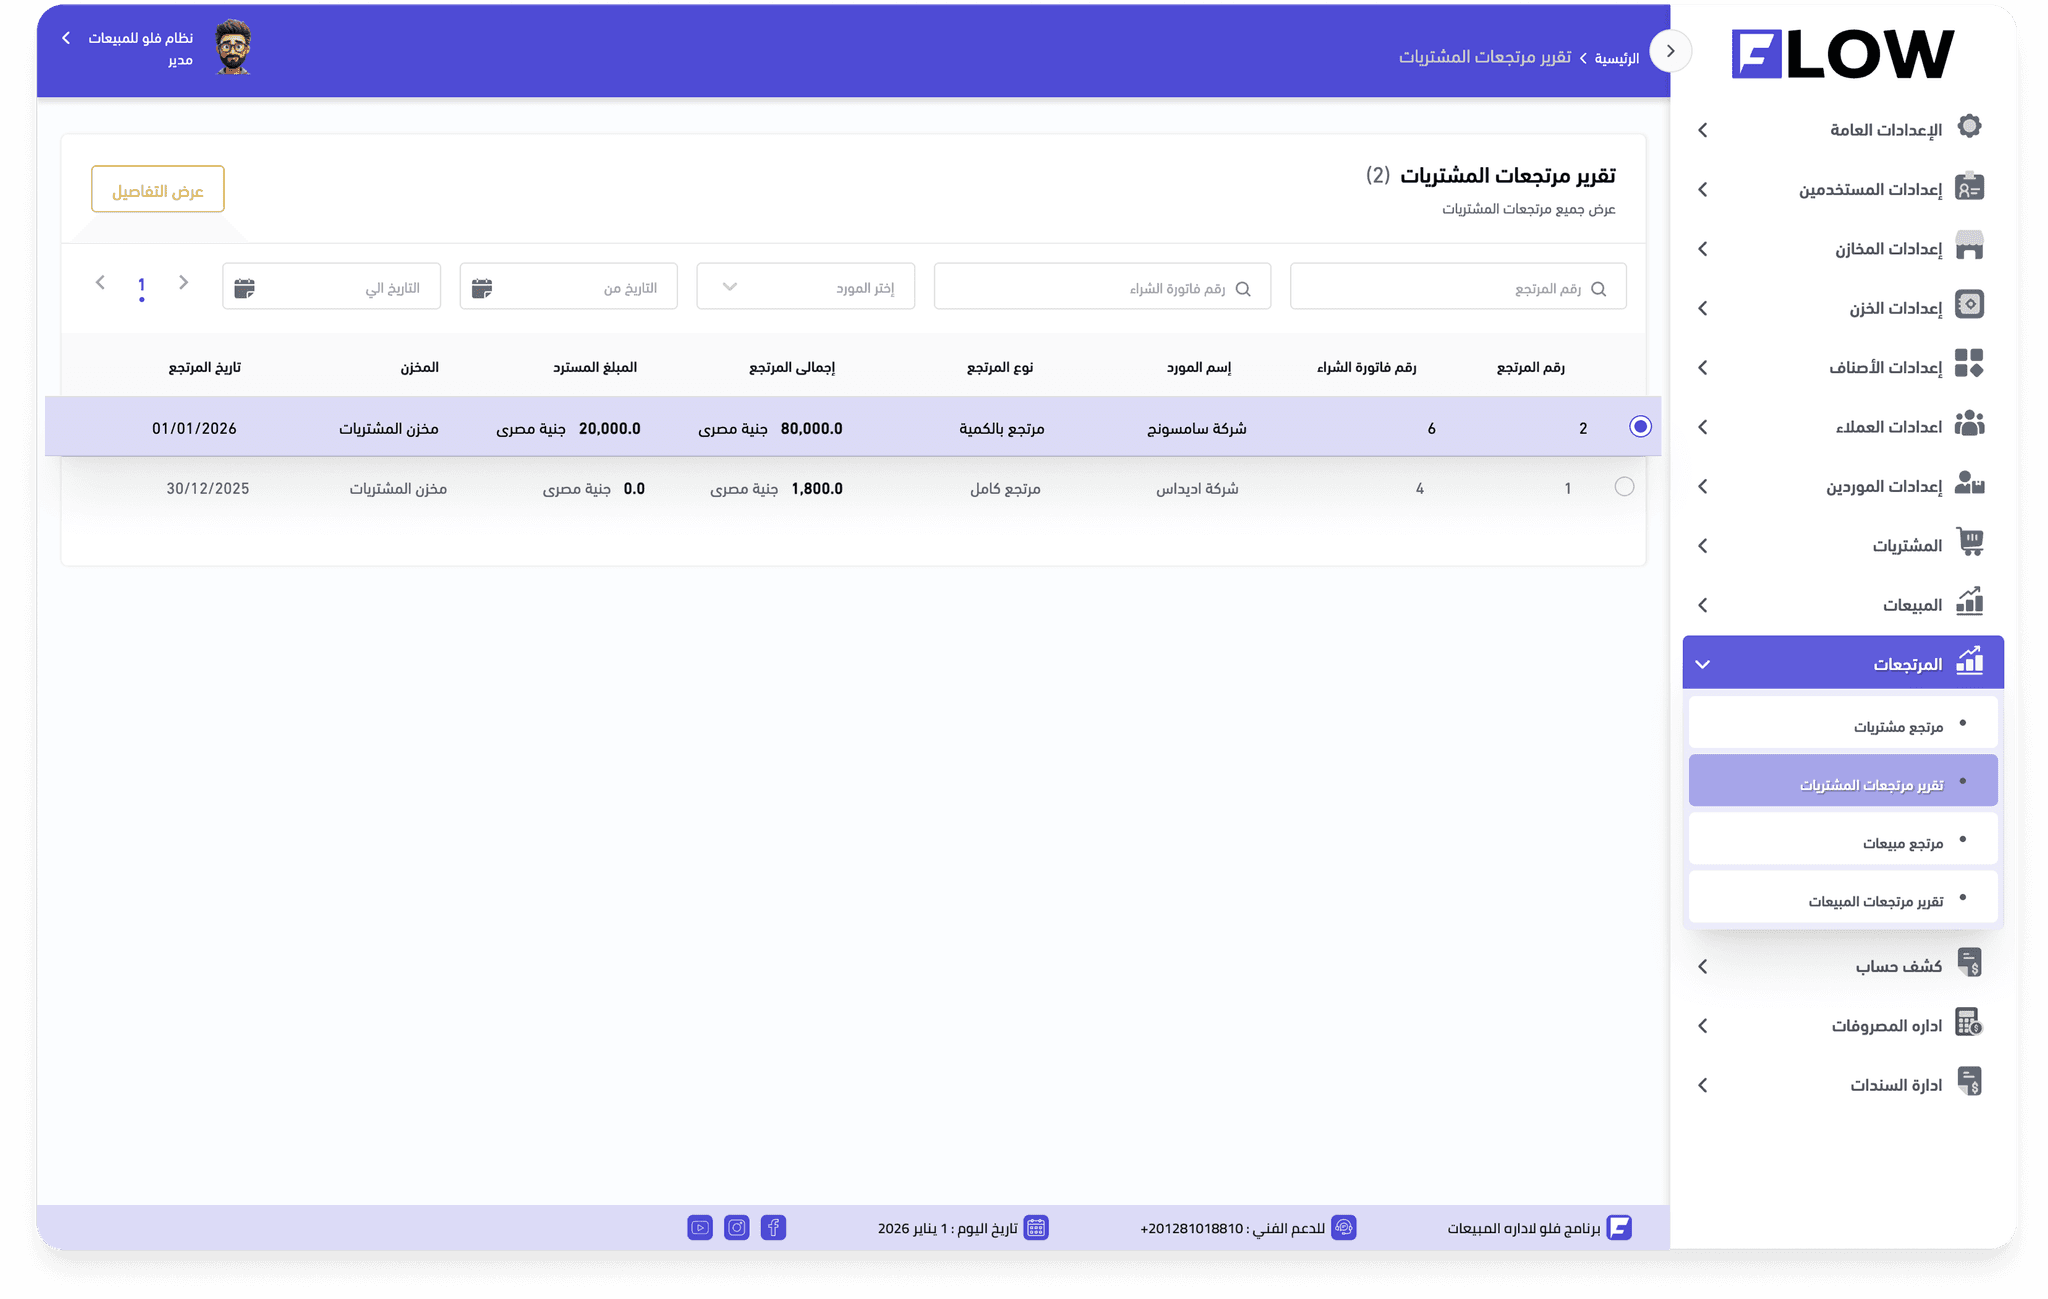
Task: Open the مرتجع مشتريات submenu item
Action: pyautogui.click(x=1897, y=726)
